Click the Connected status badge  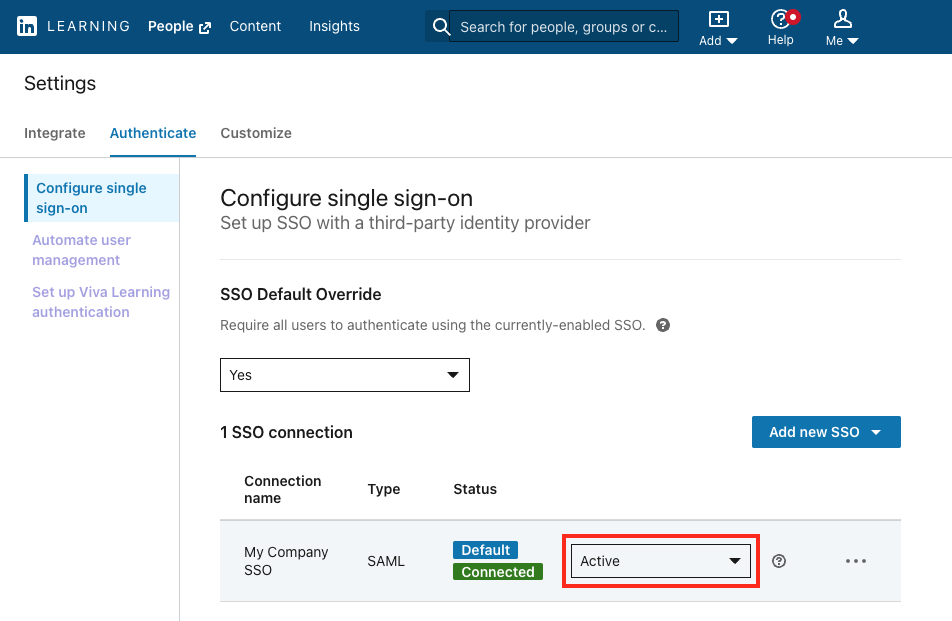click(498, 572)
